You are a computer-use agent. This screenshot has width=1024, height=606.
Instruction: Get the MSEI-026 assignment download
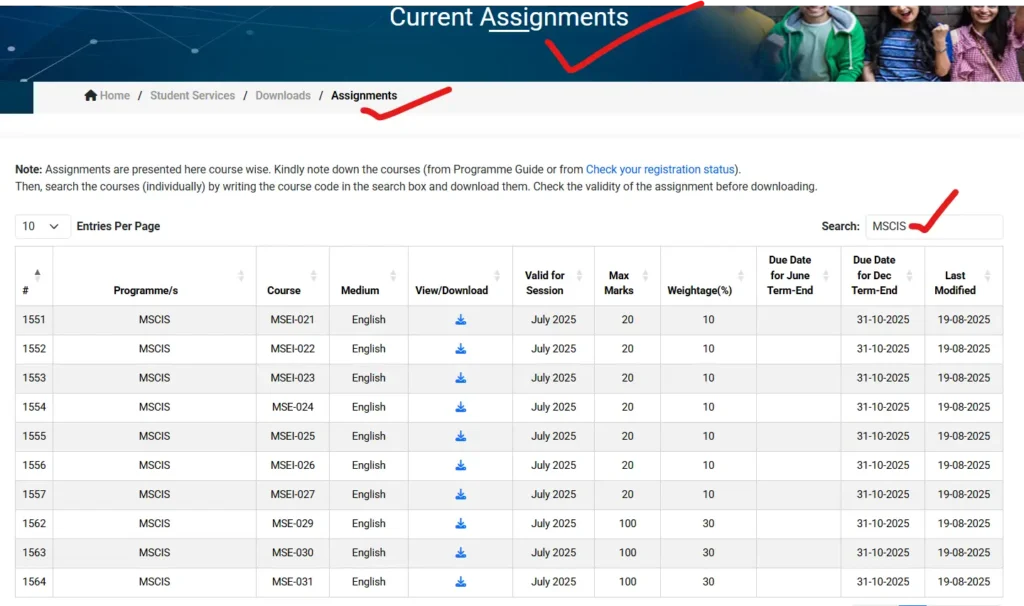point(461,465)
